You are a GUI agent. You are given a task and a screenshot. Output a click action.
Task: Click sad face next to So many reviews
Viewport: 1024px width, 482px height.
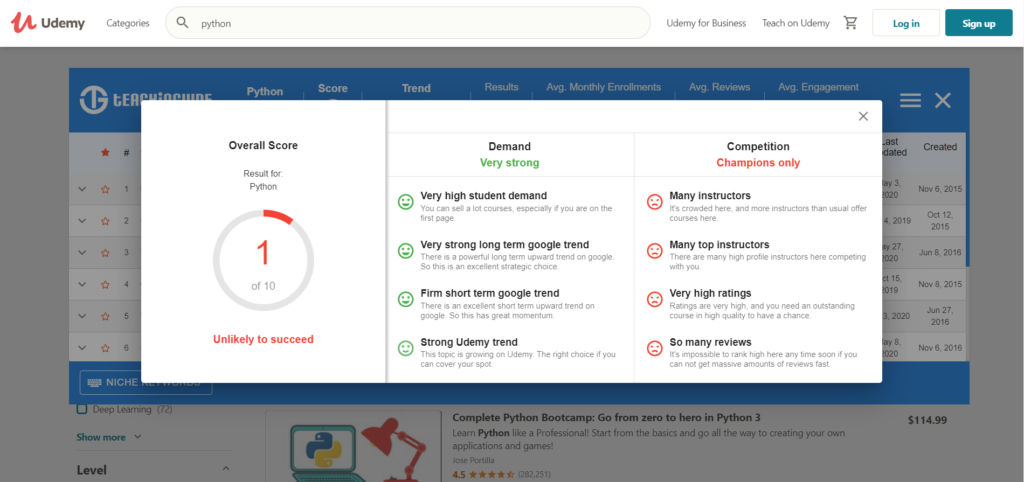[654, 348]
